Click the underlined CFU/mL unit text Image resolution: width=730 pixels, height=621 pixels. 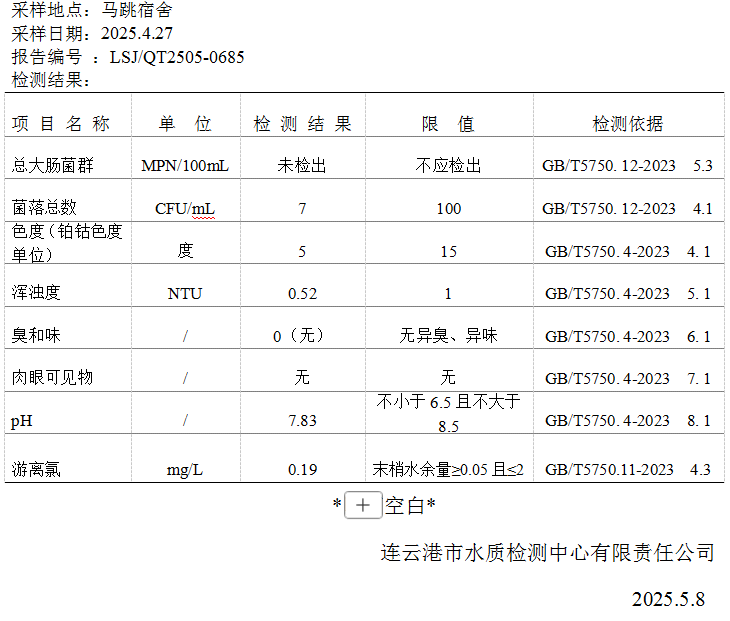(185, 209)
